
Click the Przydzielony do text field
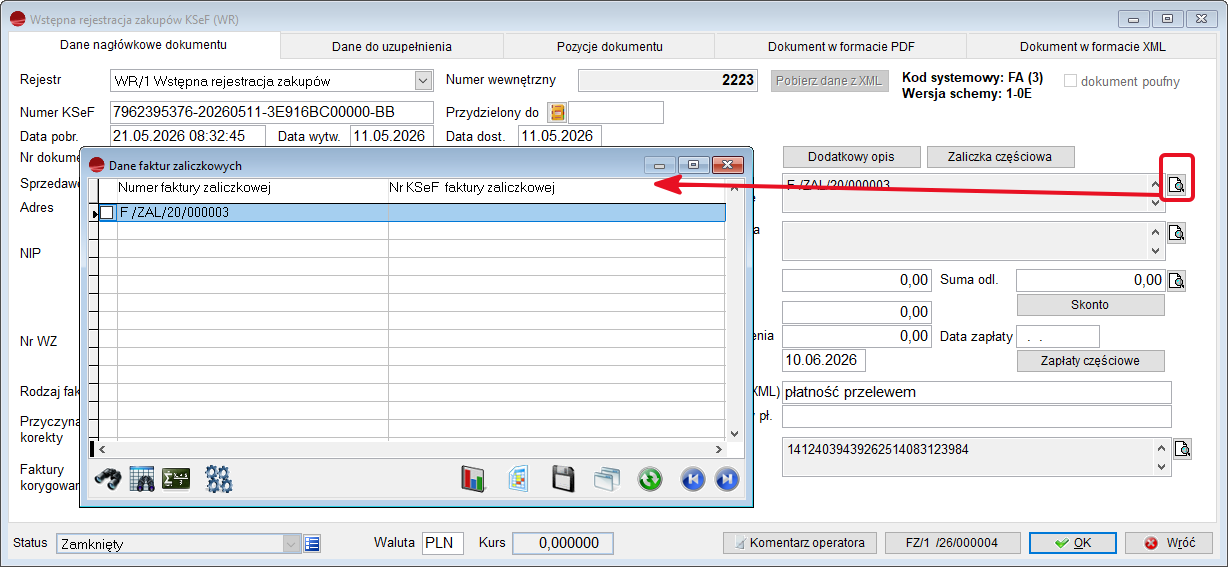(x=616, y=112)
